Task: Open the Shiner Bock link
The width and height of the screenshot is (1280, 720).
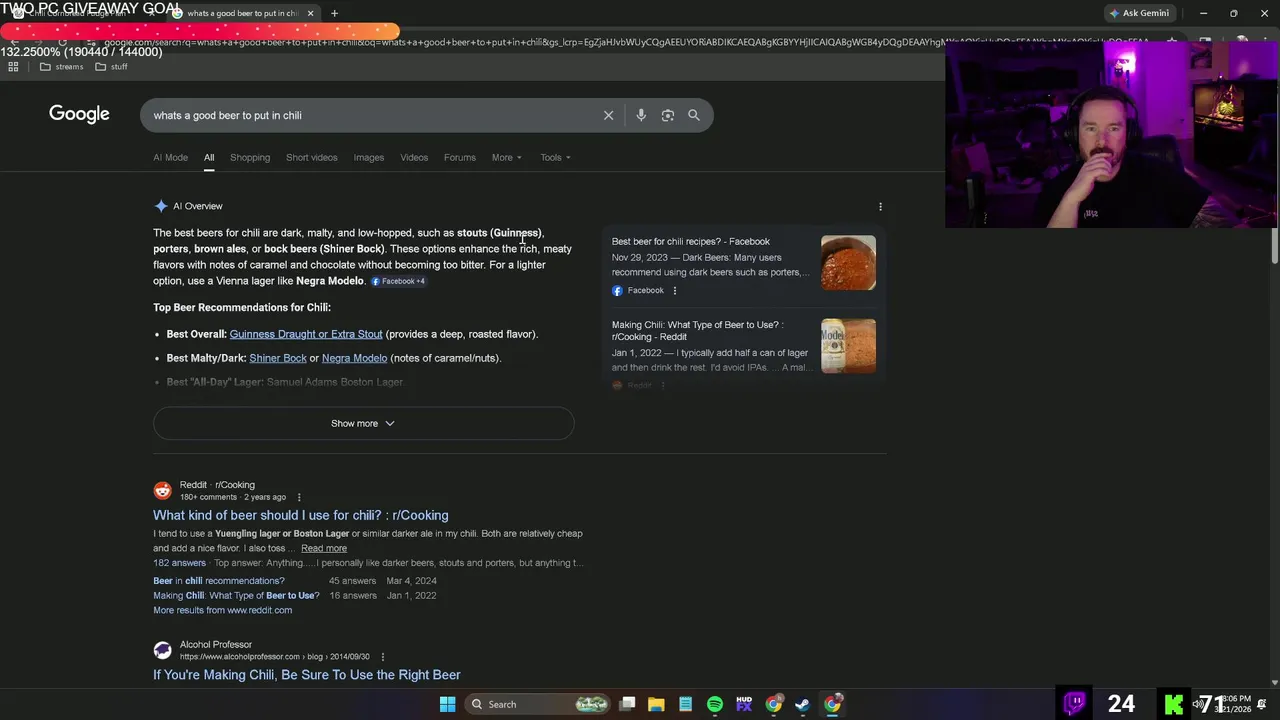Action: [278, 358]
